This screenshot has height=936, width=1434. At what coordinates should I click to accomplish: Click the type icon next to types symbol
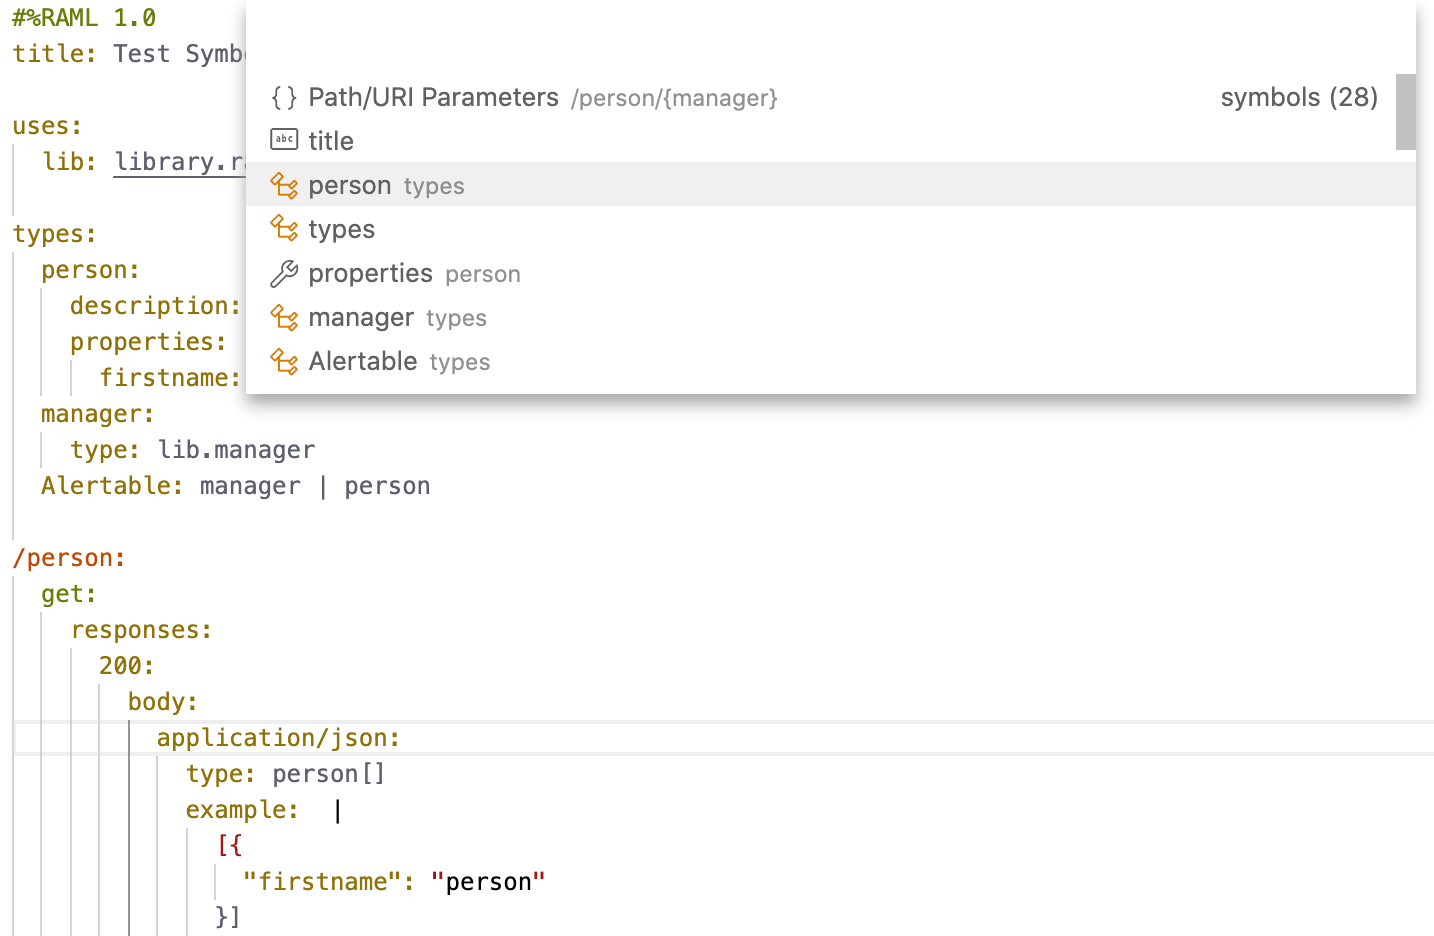click(x=283, y=229)
